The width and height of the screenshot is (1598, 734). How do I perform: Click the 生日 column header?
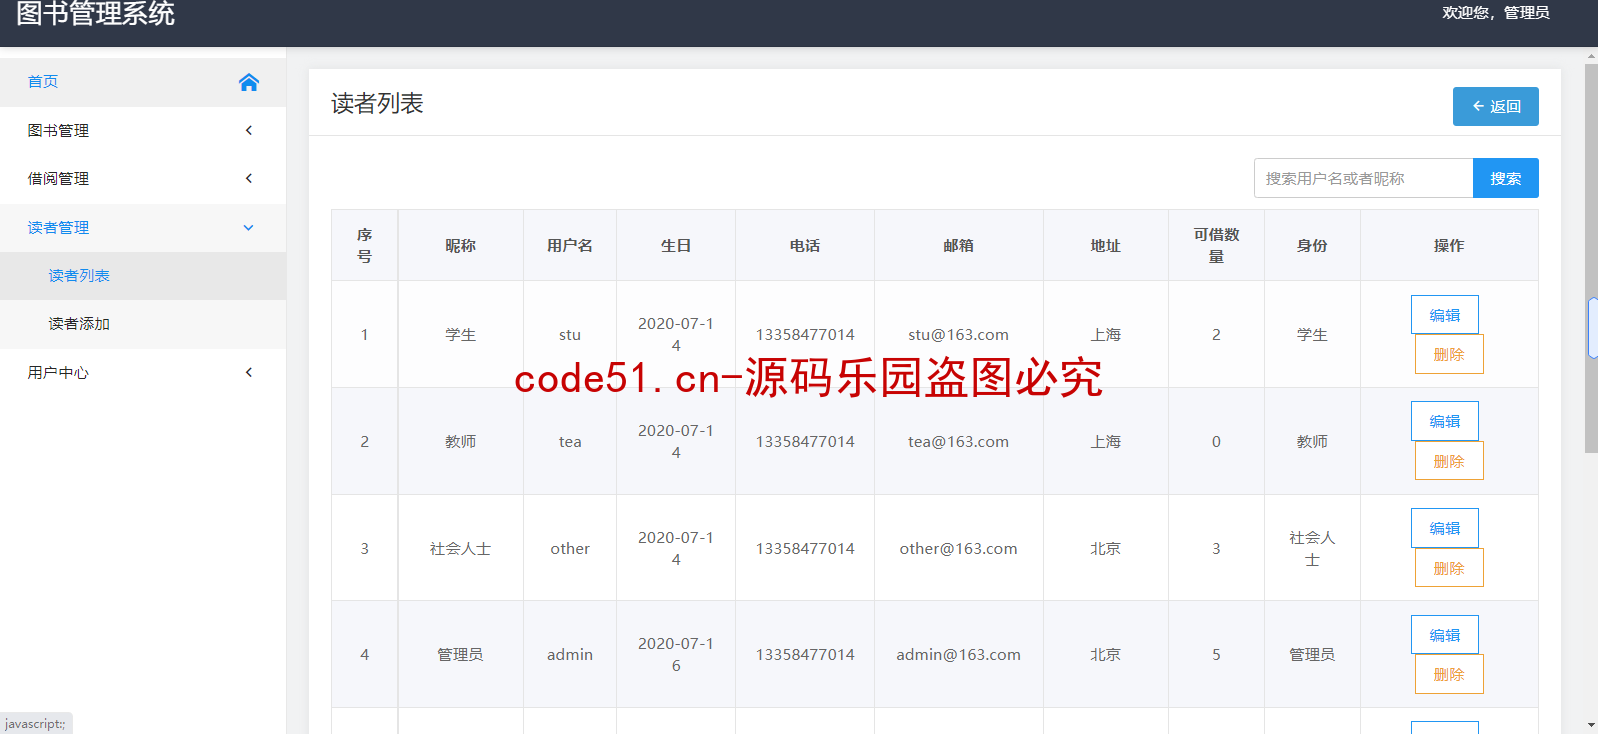coord(676,245)
